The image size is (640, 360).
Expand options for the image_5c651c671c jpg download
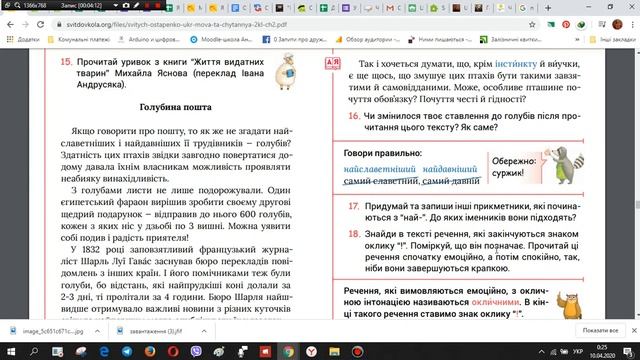(x=98, y=331)
